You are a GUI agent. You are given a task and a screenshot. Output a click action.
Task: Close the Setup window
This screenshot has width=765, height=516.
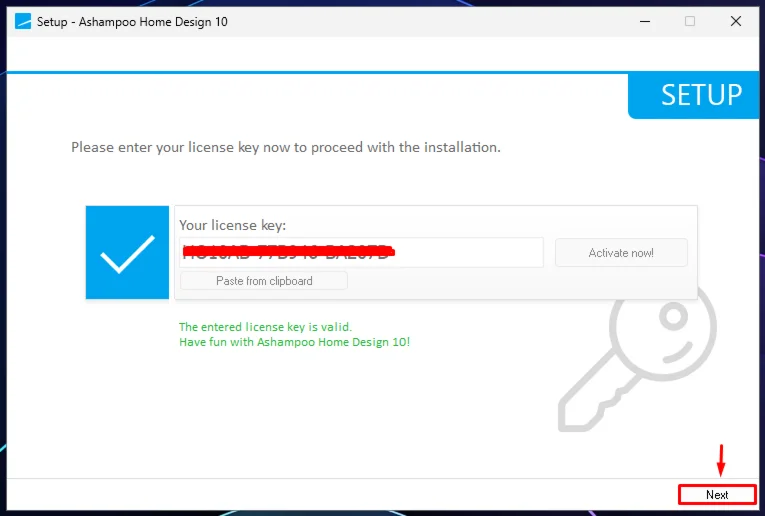pyautogui.click(x=736, y=21)
